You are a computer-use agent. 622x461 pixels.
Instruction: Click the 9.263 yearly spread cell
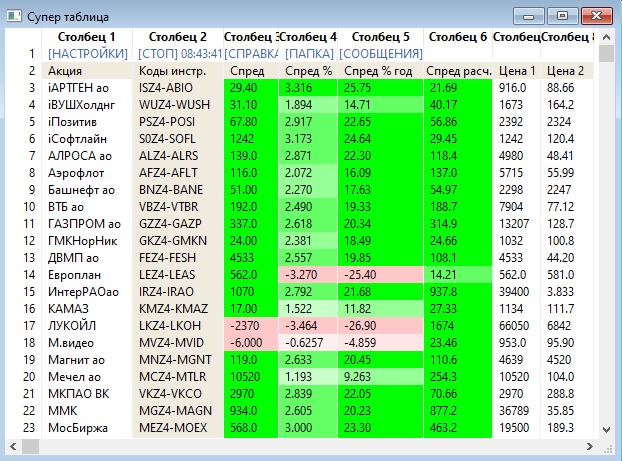380,377
